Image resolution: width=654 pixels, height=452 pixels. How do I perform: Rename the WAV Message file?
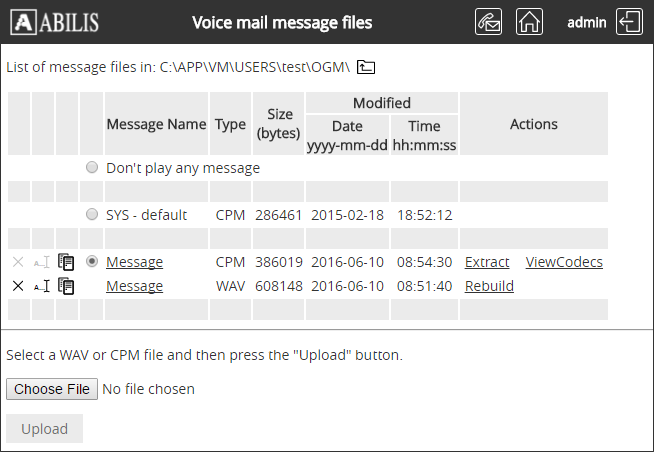42,286
